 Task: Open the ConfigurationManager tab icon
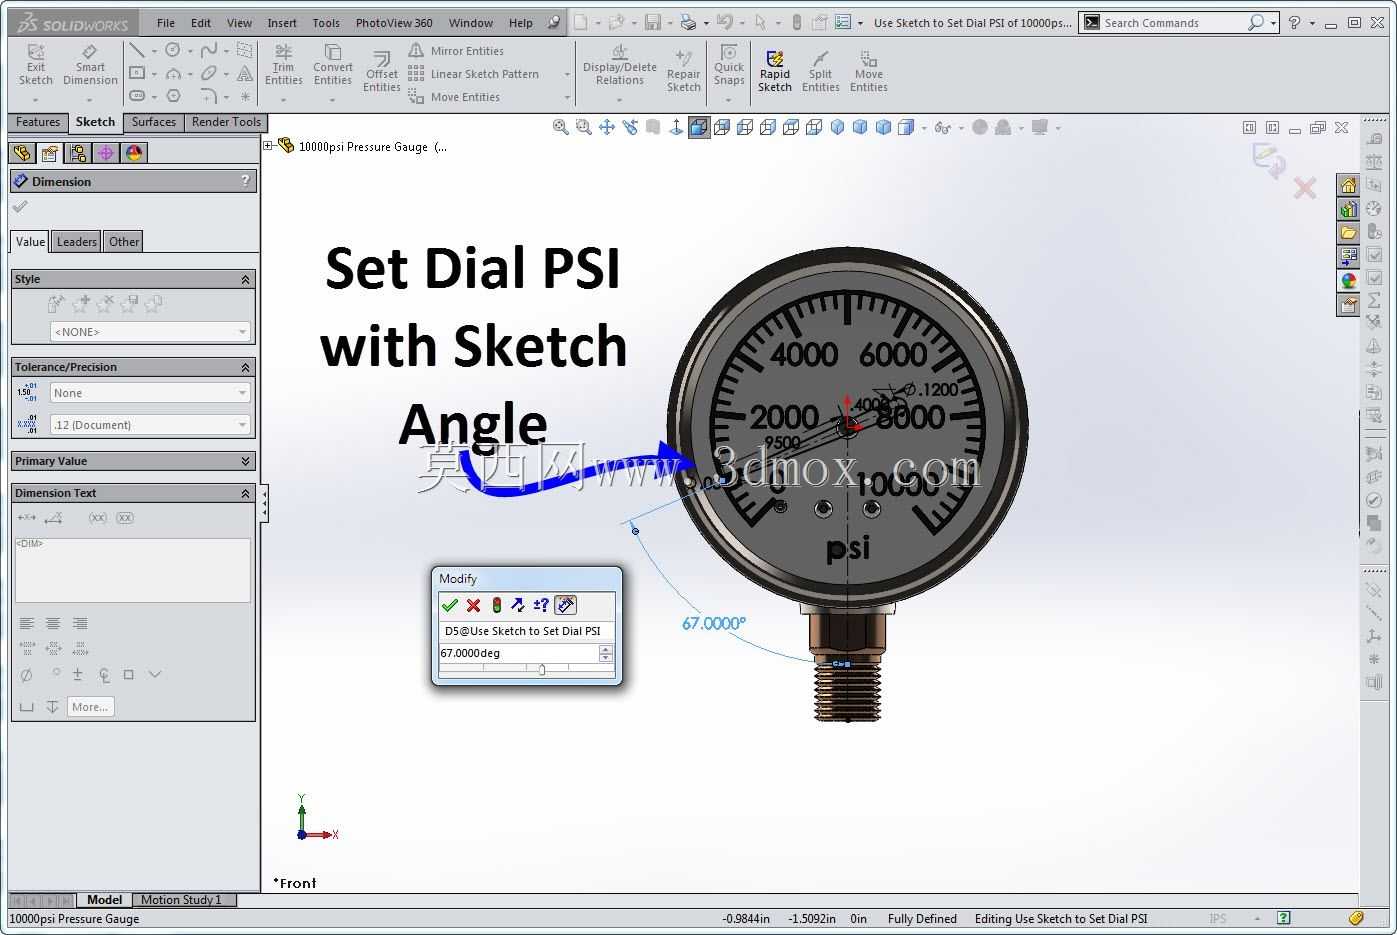click(78, 153)
